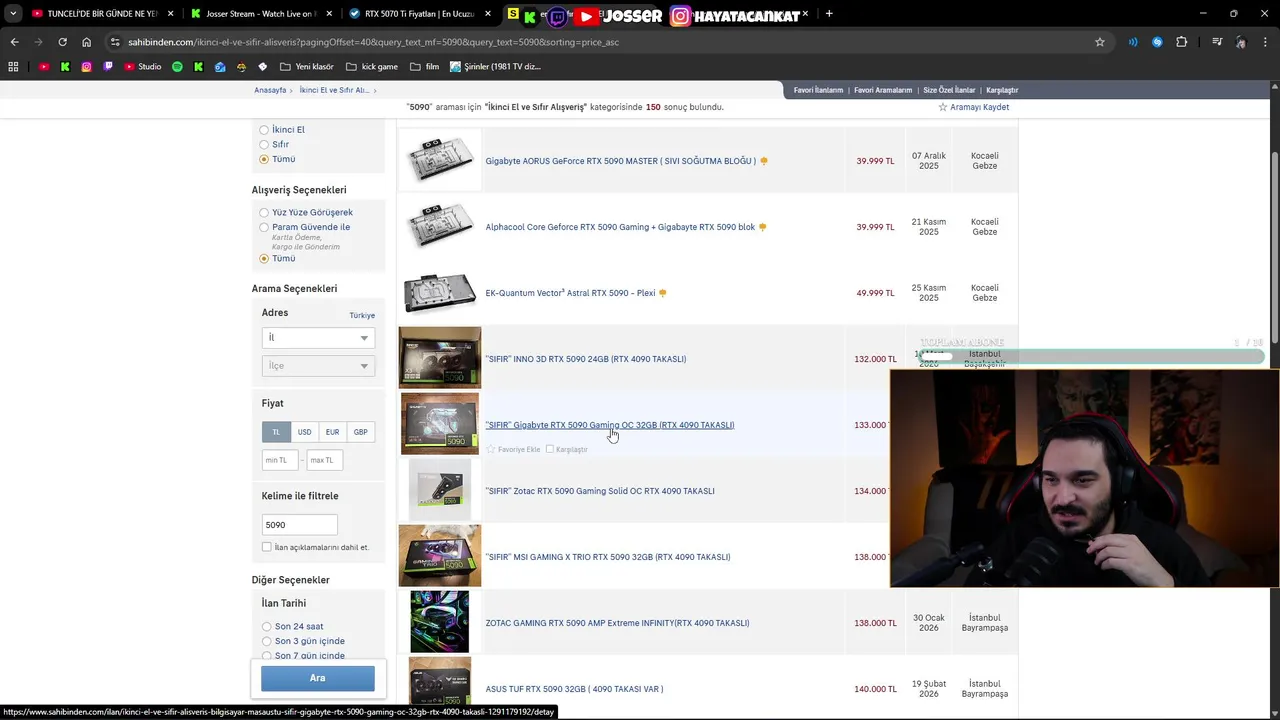Open MSI GAMING X TRIO listing thumbnail

pyautogui.click(x=440, y=556)
